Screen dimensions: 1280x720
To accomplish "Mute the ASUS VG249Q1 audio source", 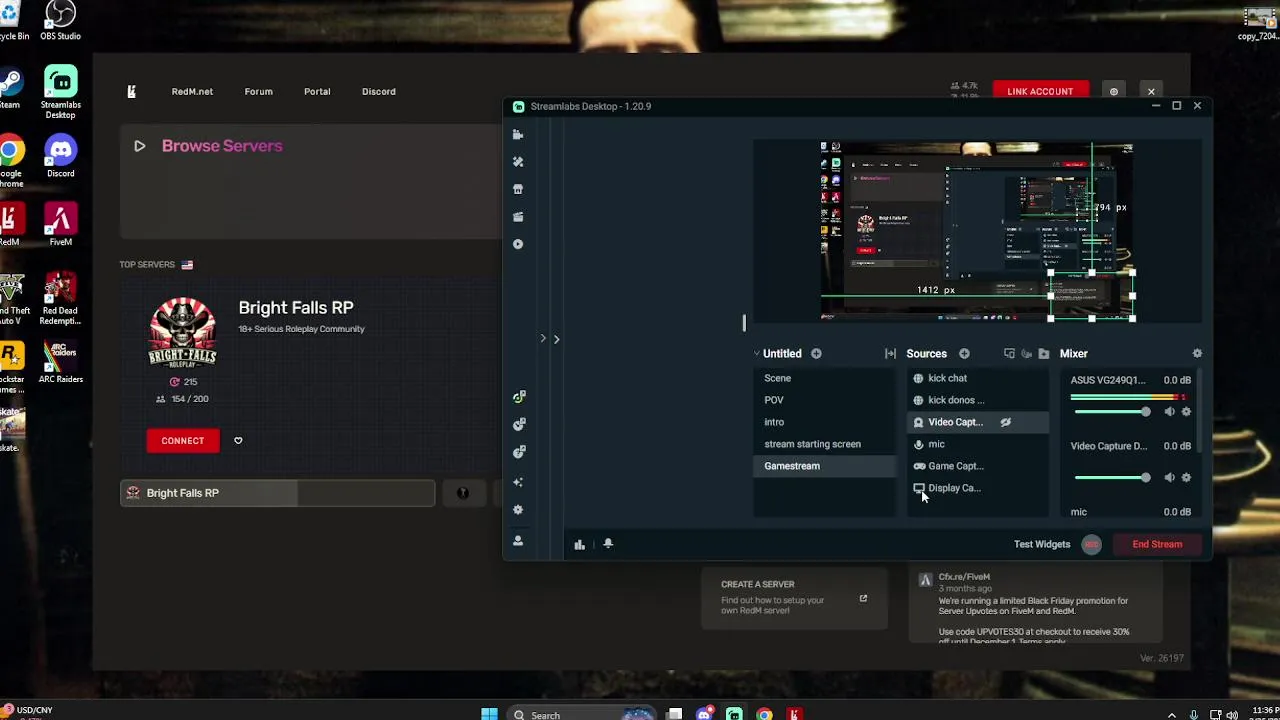I will [1169, 412].
